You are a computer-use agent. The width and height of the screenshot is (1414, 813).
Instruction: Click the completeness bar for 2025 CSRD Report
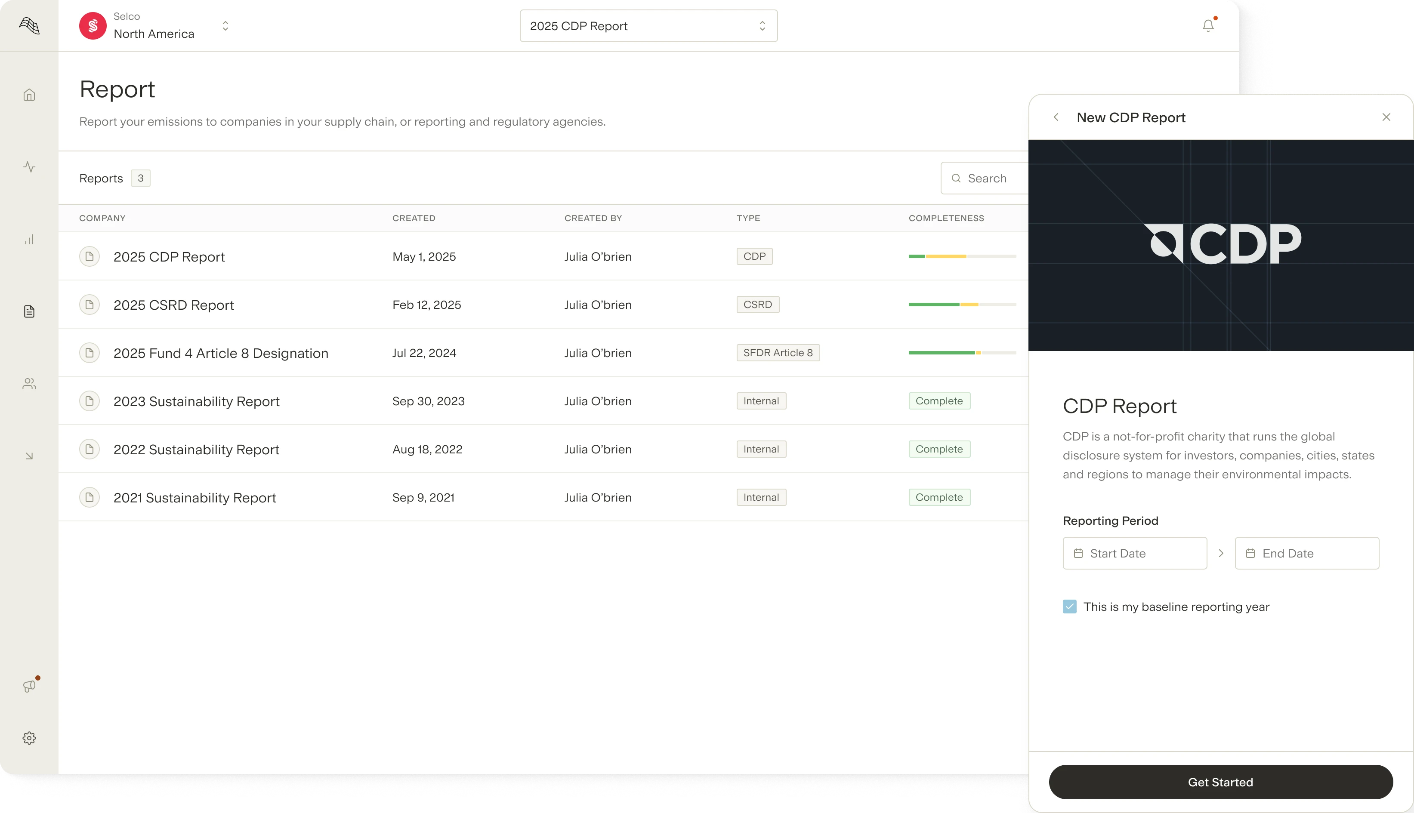pos(962,305)
